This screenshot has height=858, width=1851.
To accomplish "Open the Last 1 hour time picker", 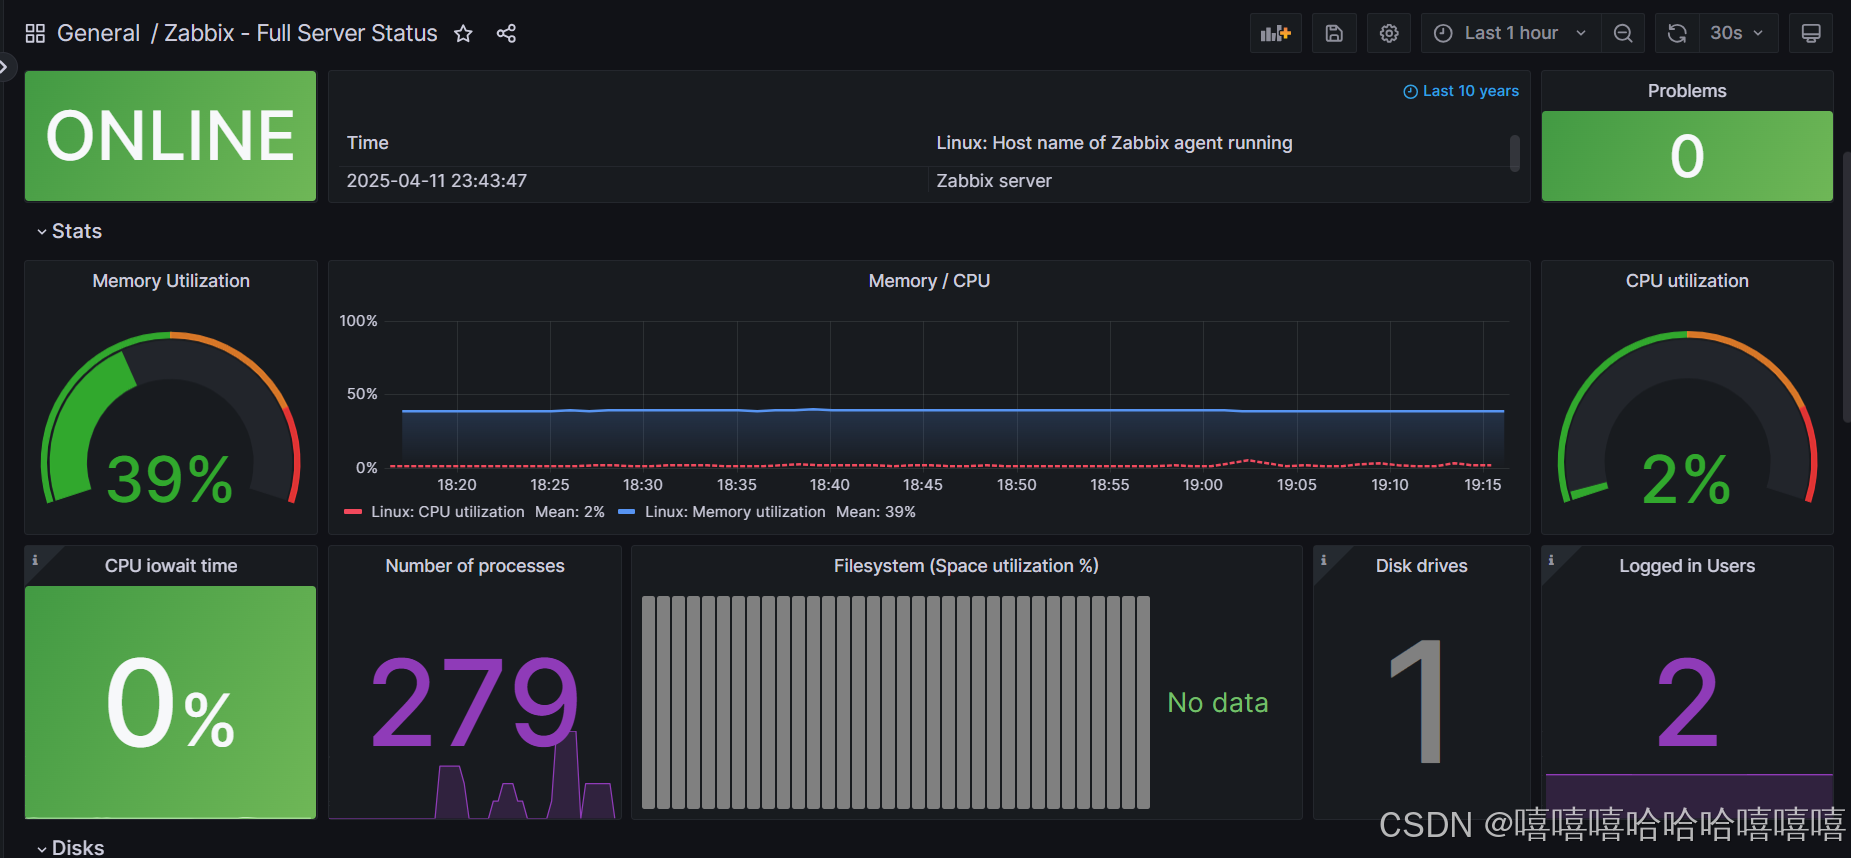I will 1511,33.
